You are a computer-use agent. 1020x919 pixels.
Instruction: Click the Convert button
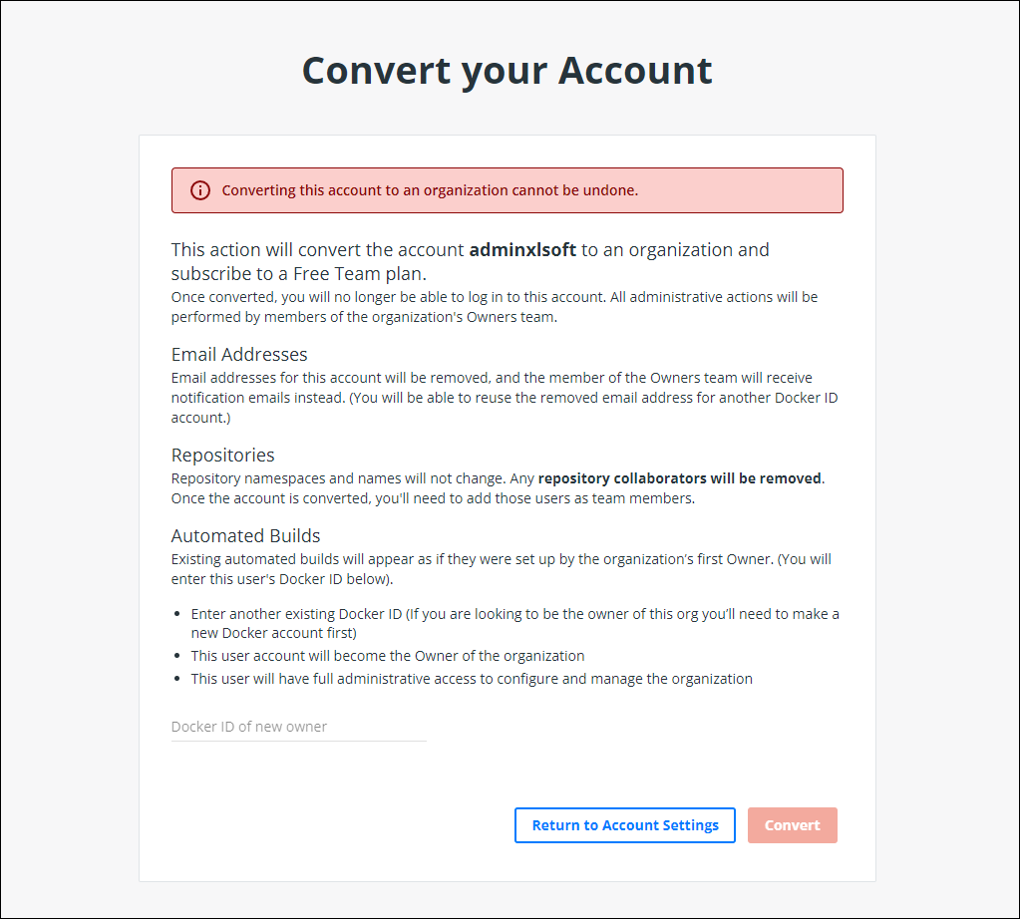coord(792,825)
